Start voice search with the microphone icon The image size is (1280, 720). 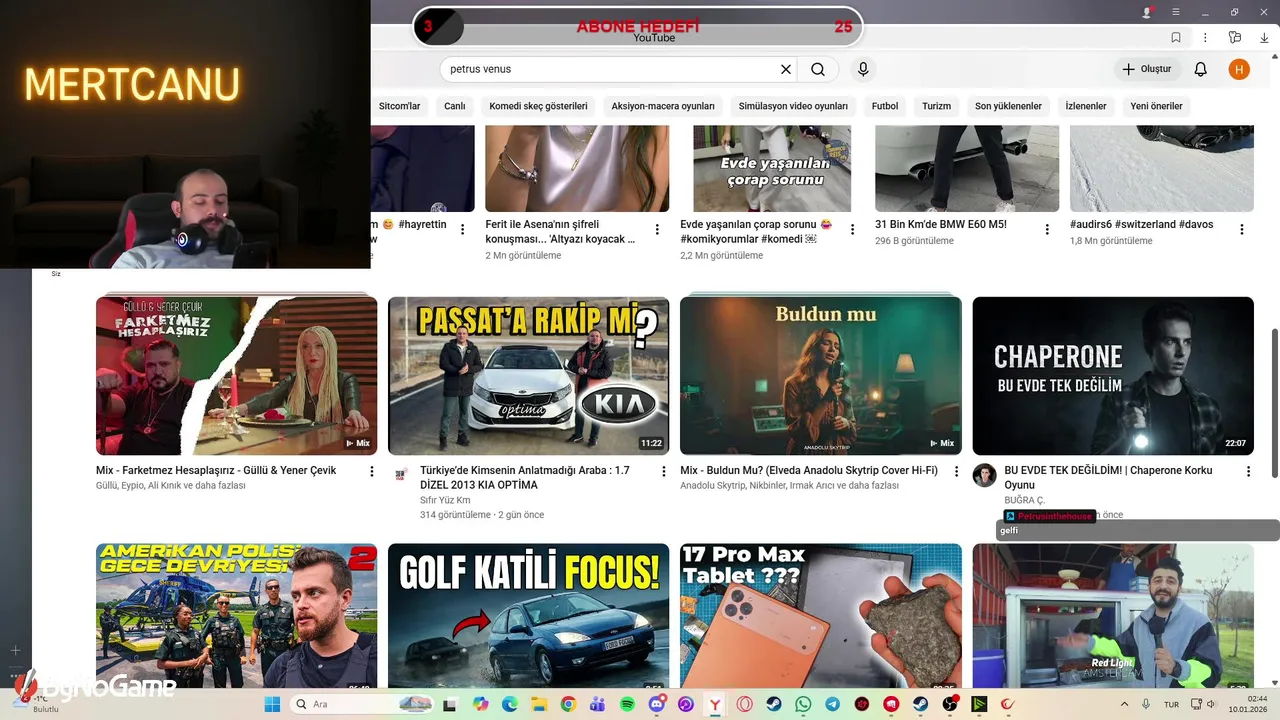click(863, 69)
